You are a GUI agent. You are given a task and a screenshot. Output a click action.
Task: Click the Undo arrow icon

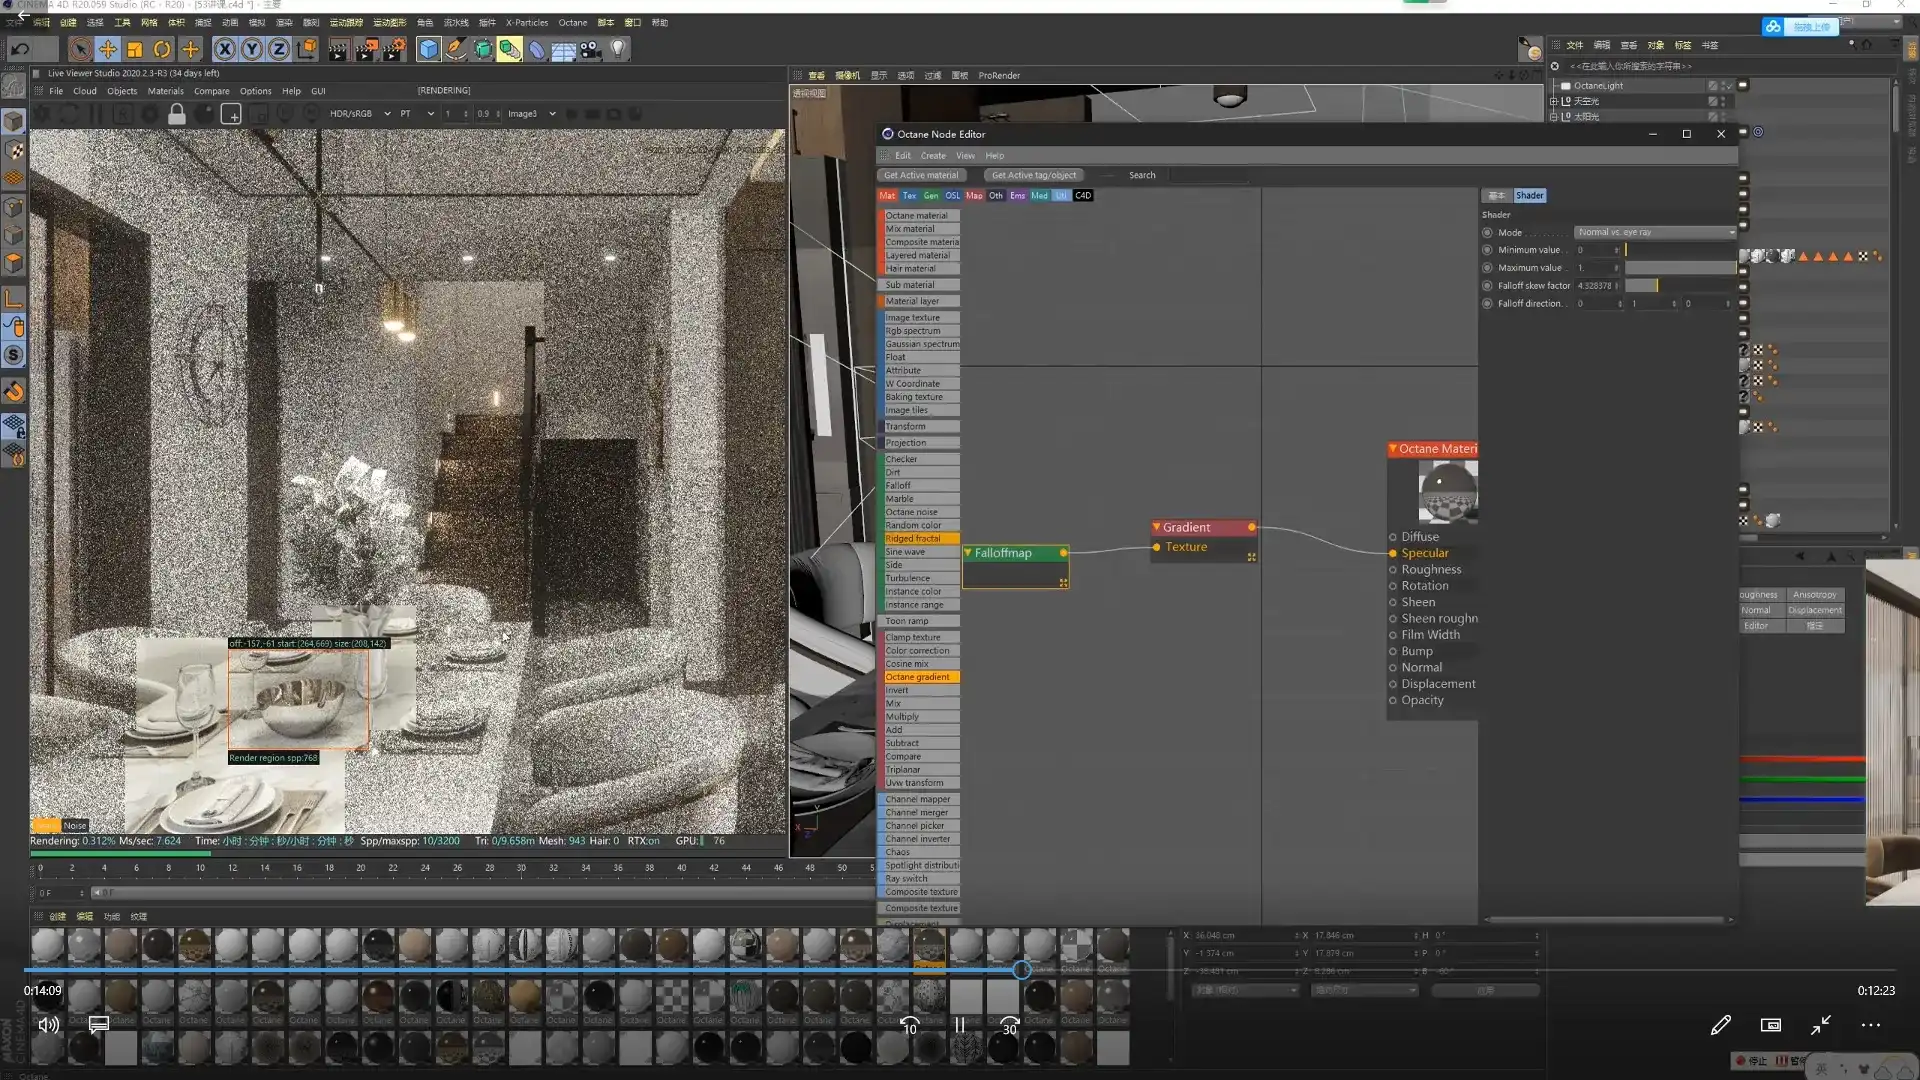pos(20,49)
